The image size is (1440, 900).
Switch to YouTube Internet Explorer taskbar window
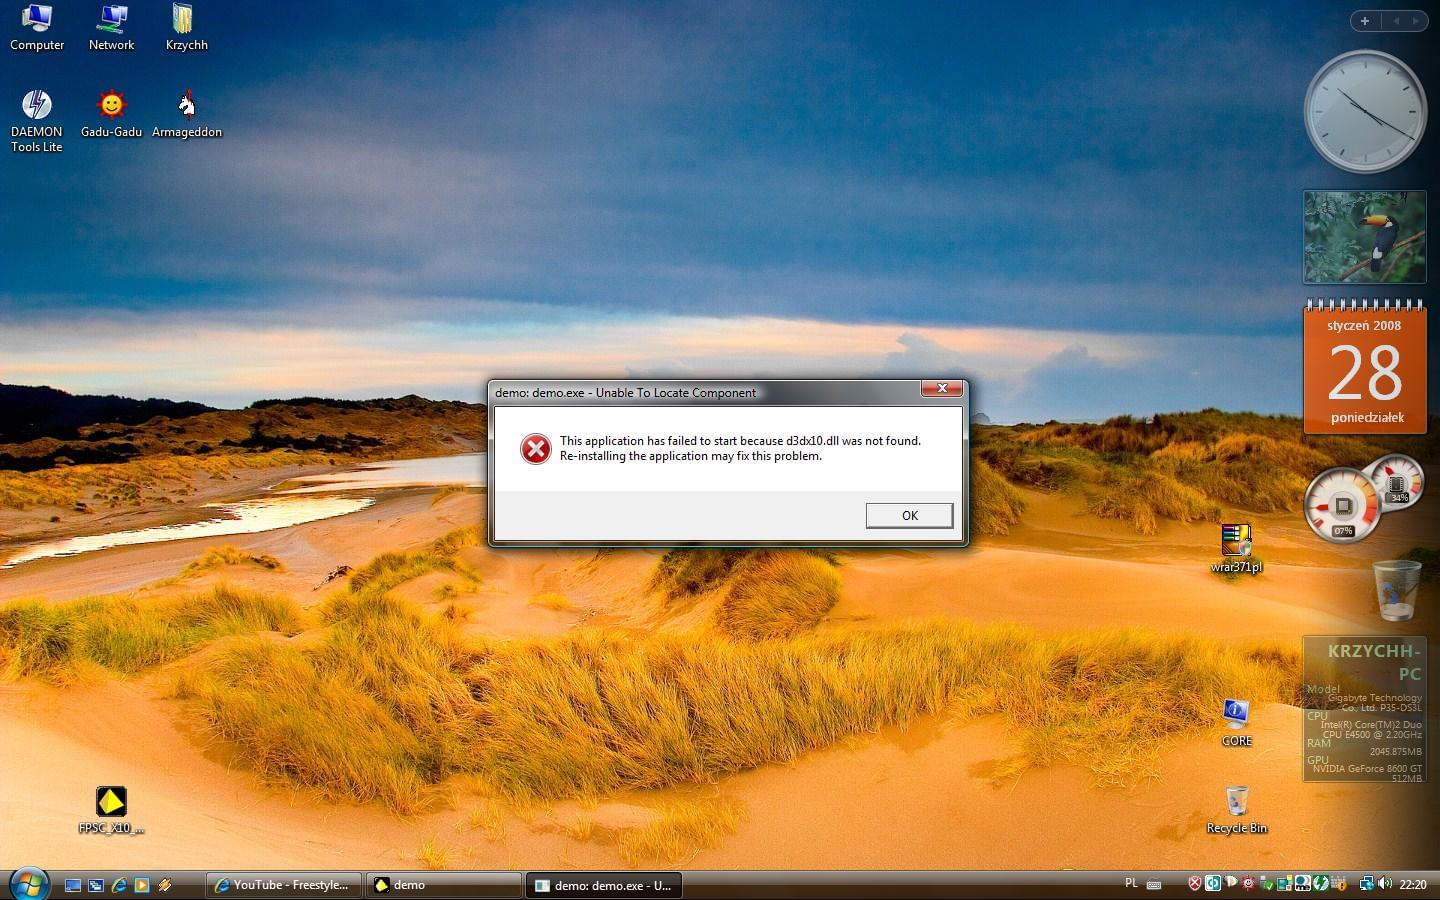[283, 885]
